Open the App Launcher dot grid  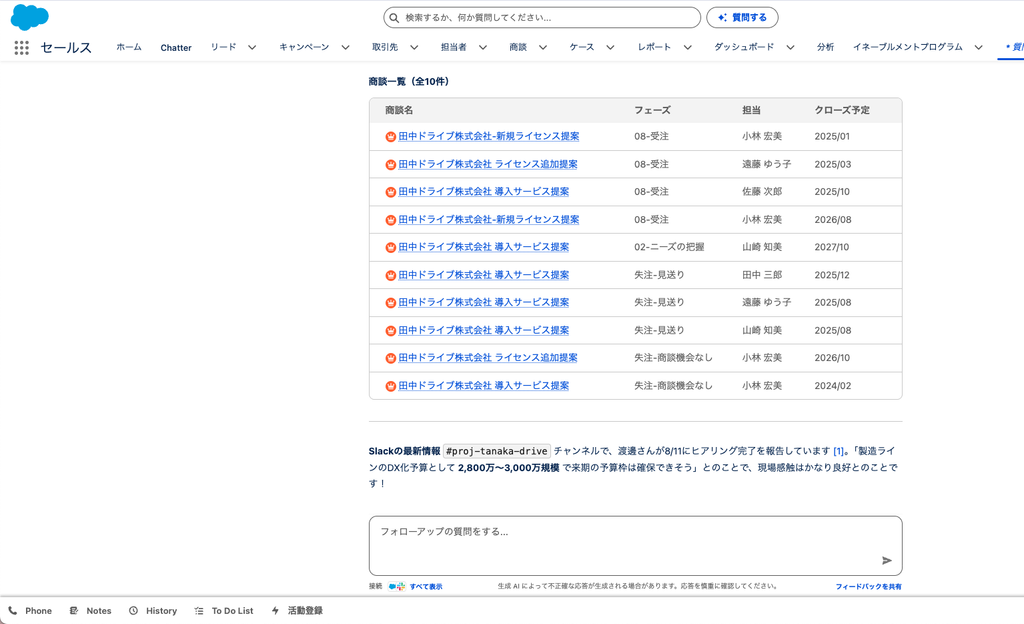point(22,48)
